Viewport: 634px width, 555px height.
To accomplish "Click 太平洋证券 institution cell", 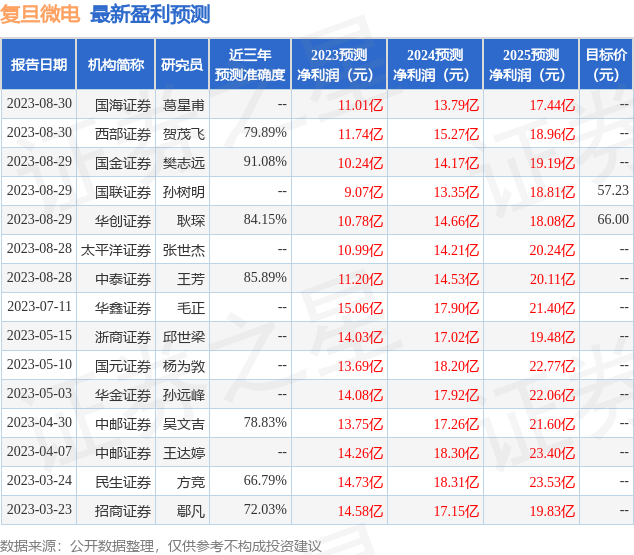I will pos(116,250).
